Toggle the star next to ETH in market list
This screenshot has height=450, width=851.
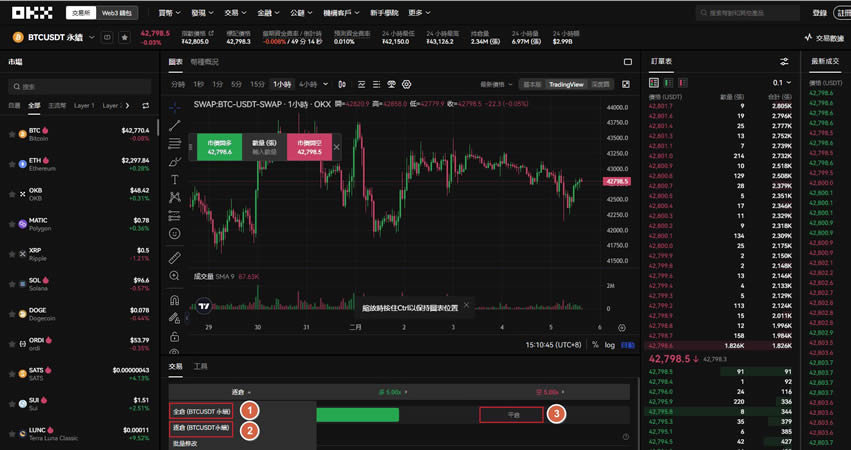12,160
